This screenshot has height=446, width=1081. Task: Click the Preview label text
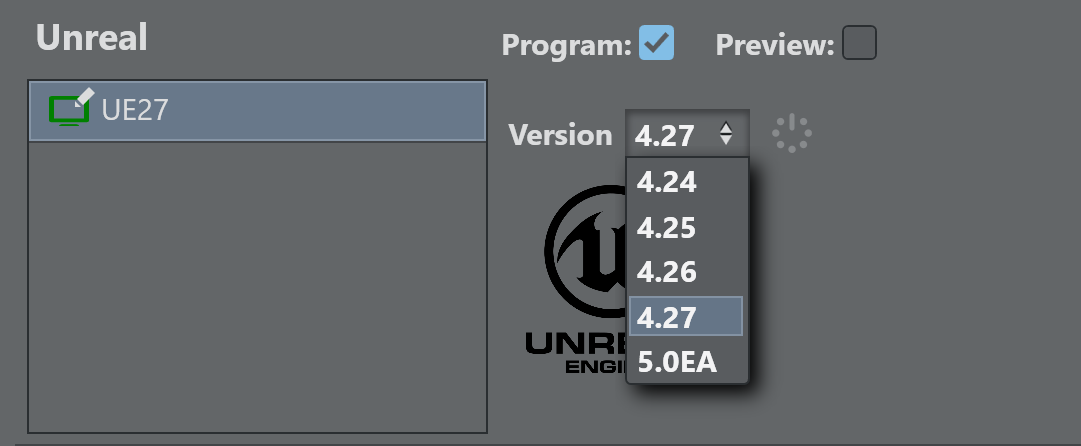click(x=775, y=45)
